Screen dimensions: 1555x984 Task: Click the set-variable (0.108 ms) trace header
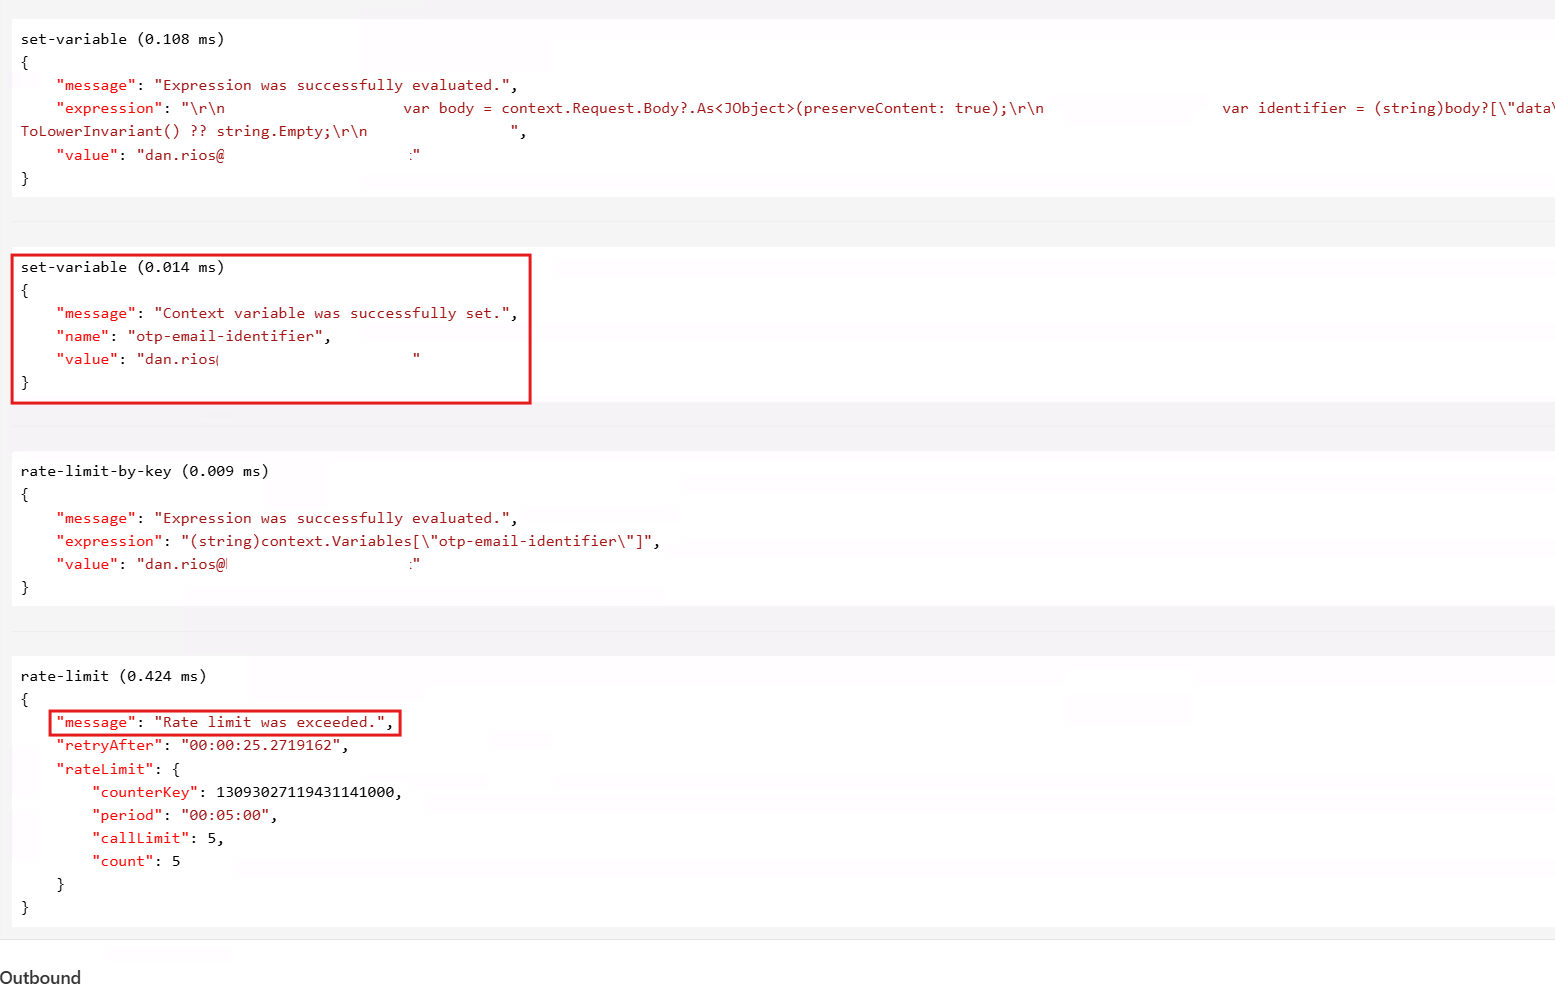coord(122,39)
